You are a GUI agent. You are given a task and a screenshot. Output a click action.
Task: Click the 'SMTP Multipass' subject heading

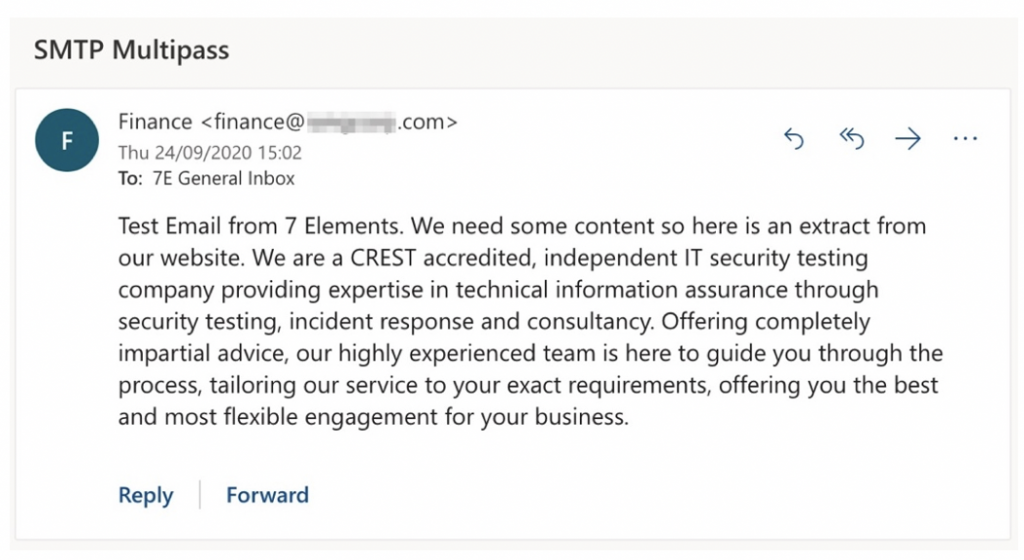pyautogui.click(x=131, y=50)
